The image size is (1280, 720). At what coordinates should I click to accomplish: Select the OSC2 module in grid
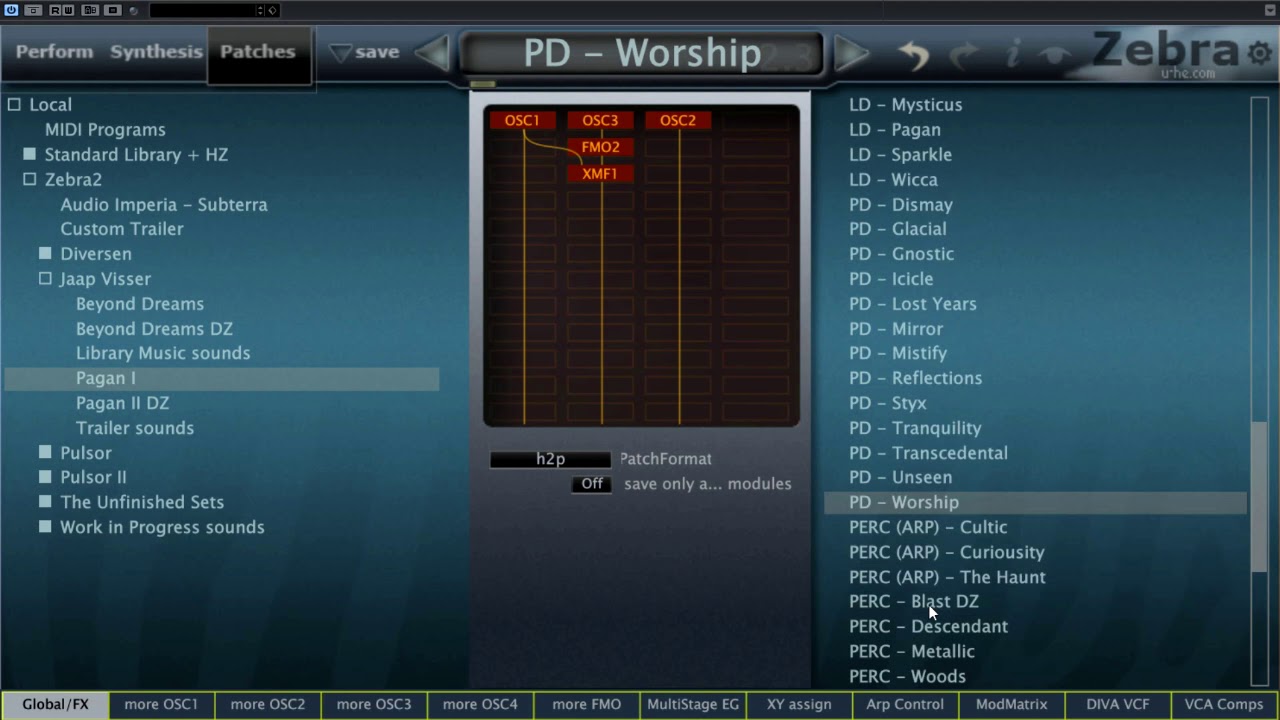678,120
